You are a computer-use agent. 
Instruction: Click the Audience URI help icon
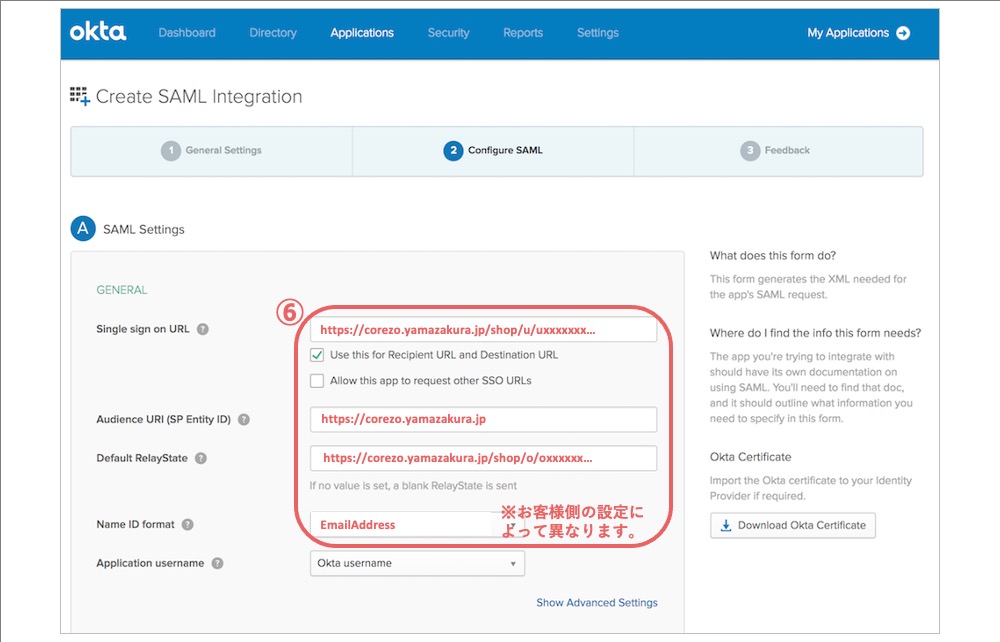[244, 420]
